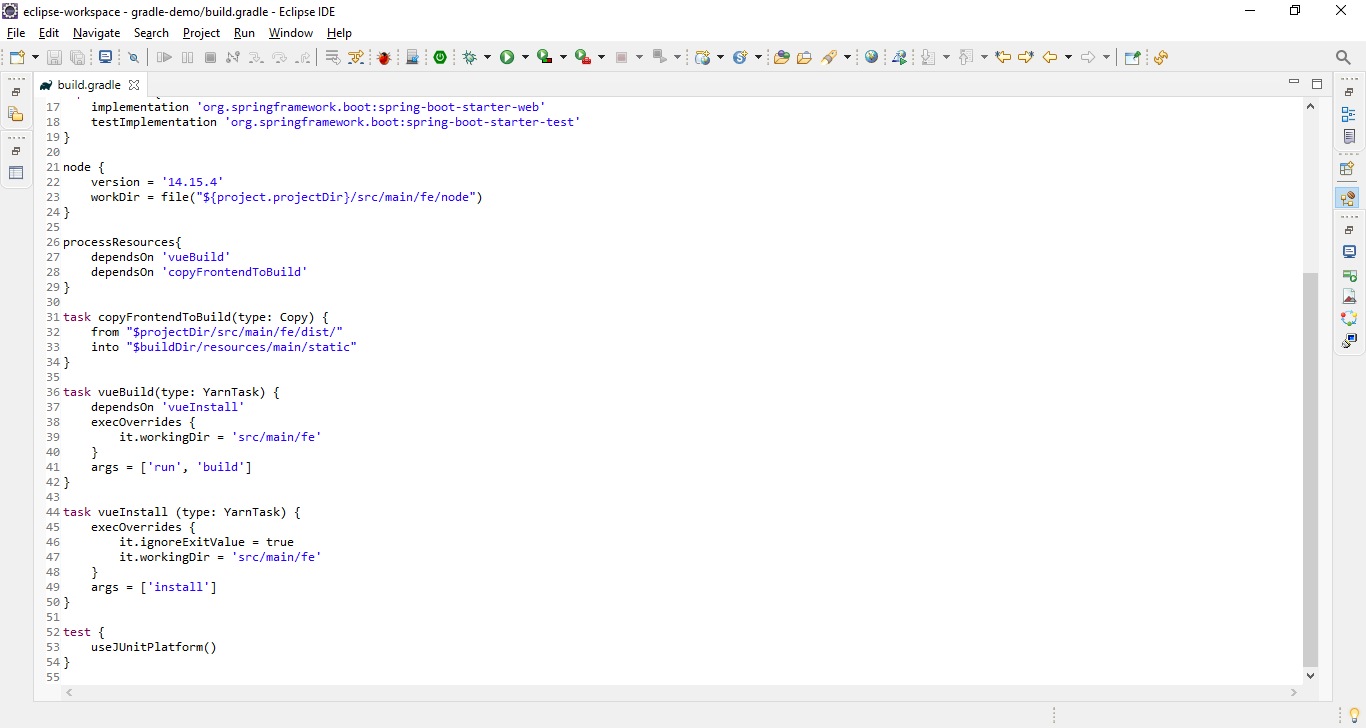Click the Terminate stop icon
This screenshot has width=1366, height=728.
tap(210, 57)
